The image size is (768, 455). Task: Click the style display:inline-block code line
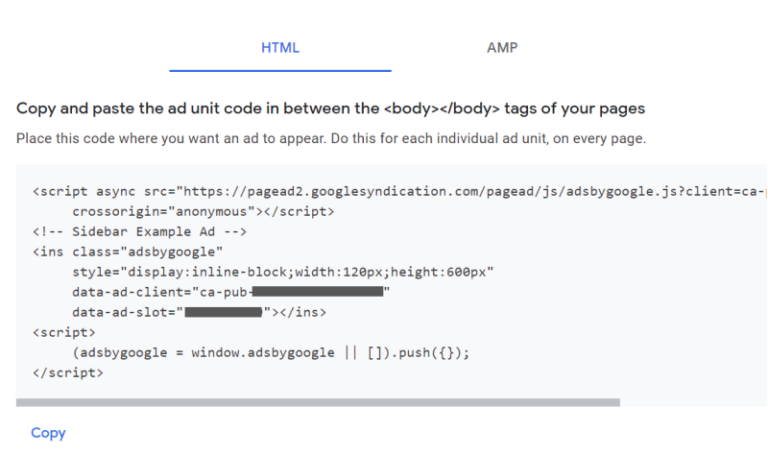[283, 271]
